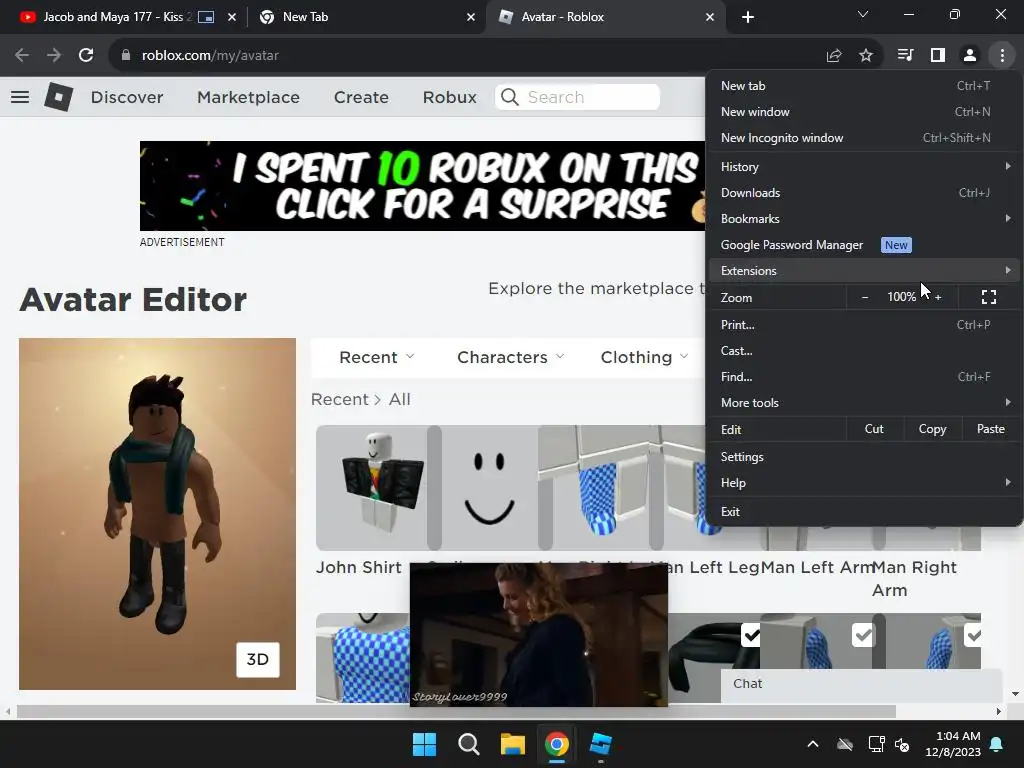Open Google Password Manager entry
Screen dimensions: 1024x768
865,245
